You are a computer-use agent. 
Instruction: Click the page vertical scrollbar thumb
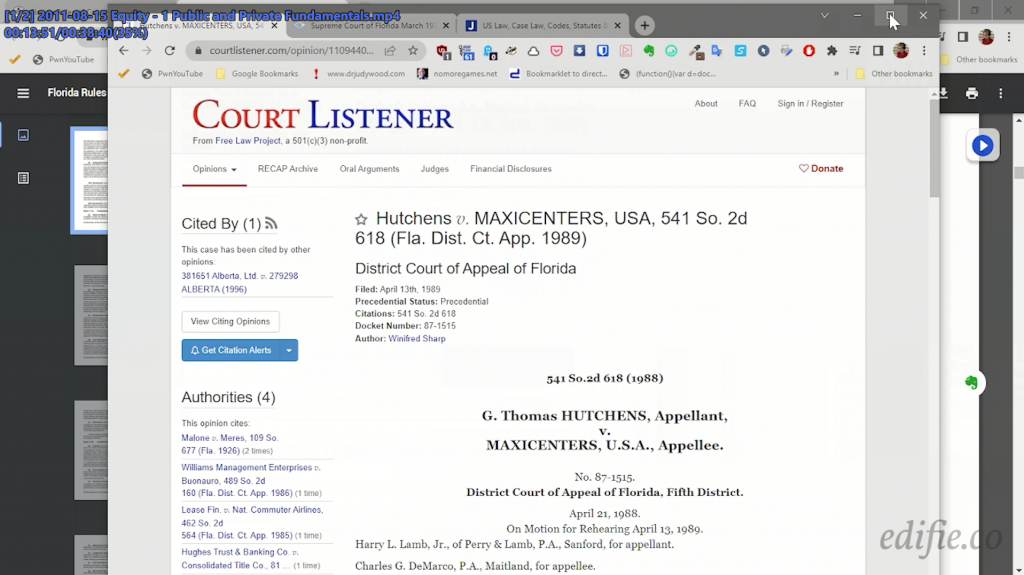(935, 148)
